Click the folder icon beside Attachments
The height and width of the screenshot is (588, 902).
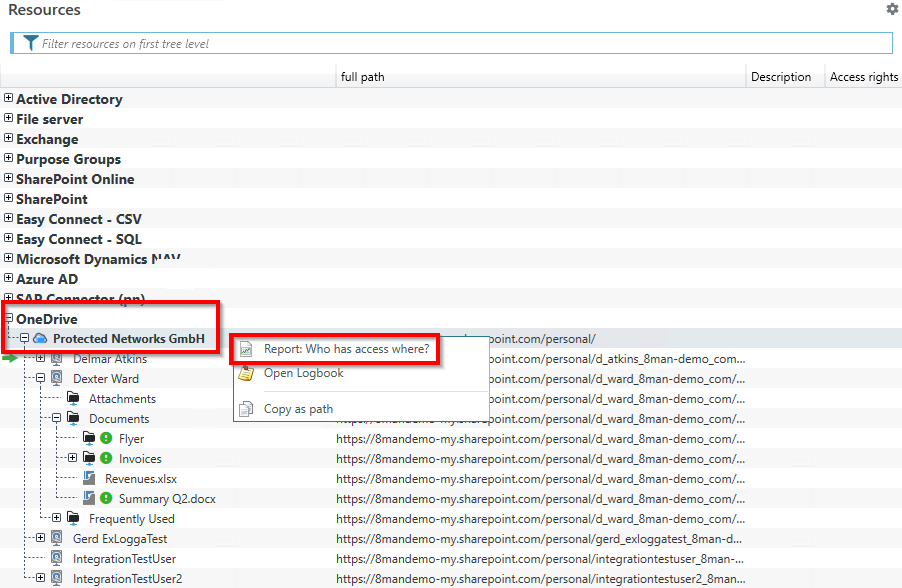tap(73, 399)
